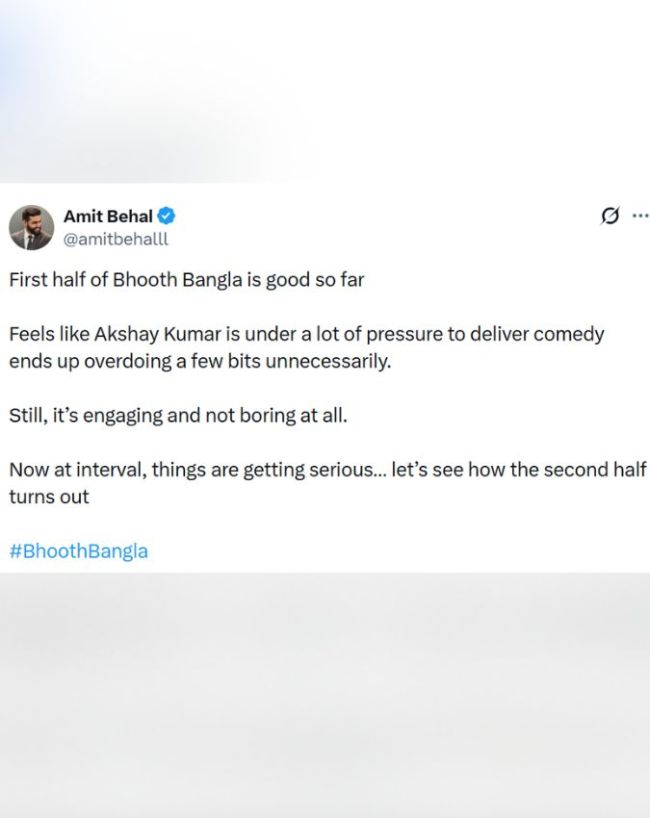Open the three-dot more options menu
The image size is (650, 818).
640,215
